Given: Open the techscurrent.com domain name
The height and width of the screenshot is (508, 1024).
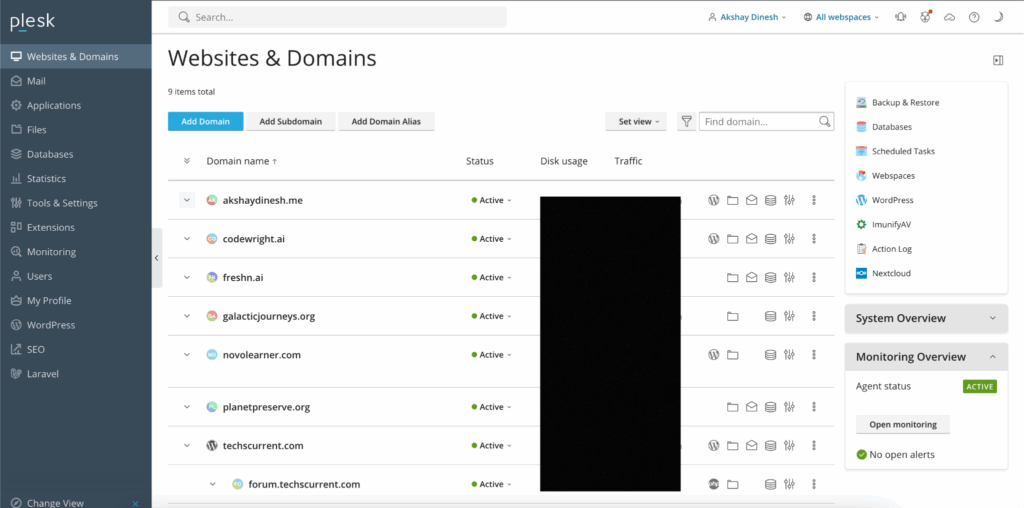Looking at the screenshot, I should [263, 445].
